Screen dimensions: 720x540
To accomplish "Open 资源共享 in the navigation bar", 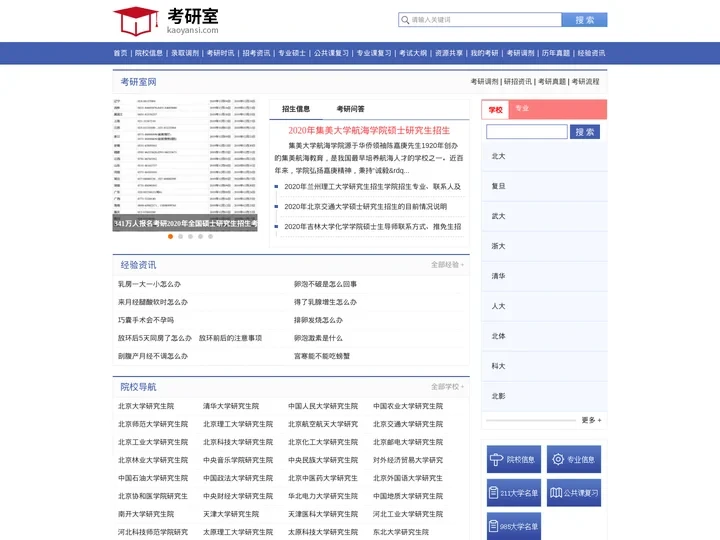I will point(449,53).
